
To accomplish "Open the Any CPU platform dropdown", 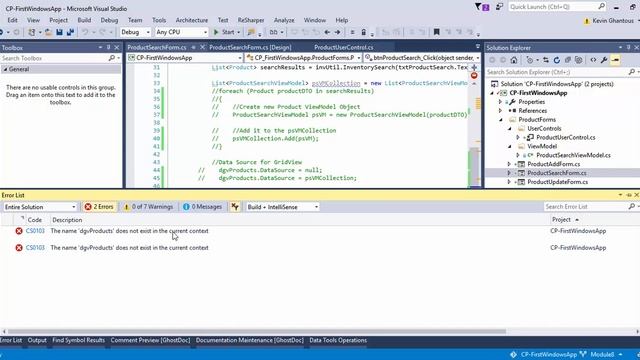I will pos(182,32).
